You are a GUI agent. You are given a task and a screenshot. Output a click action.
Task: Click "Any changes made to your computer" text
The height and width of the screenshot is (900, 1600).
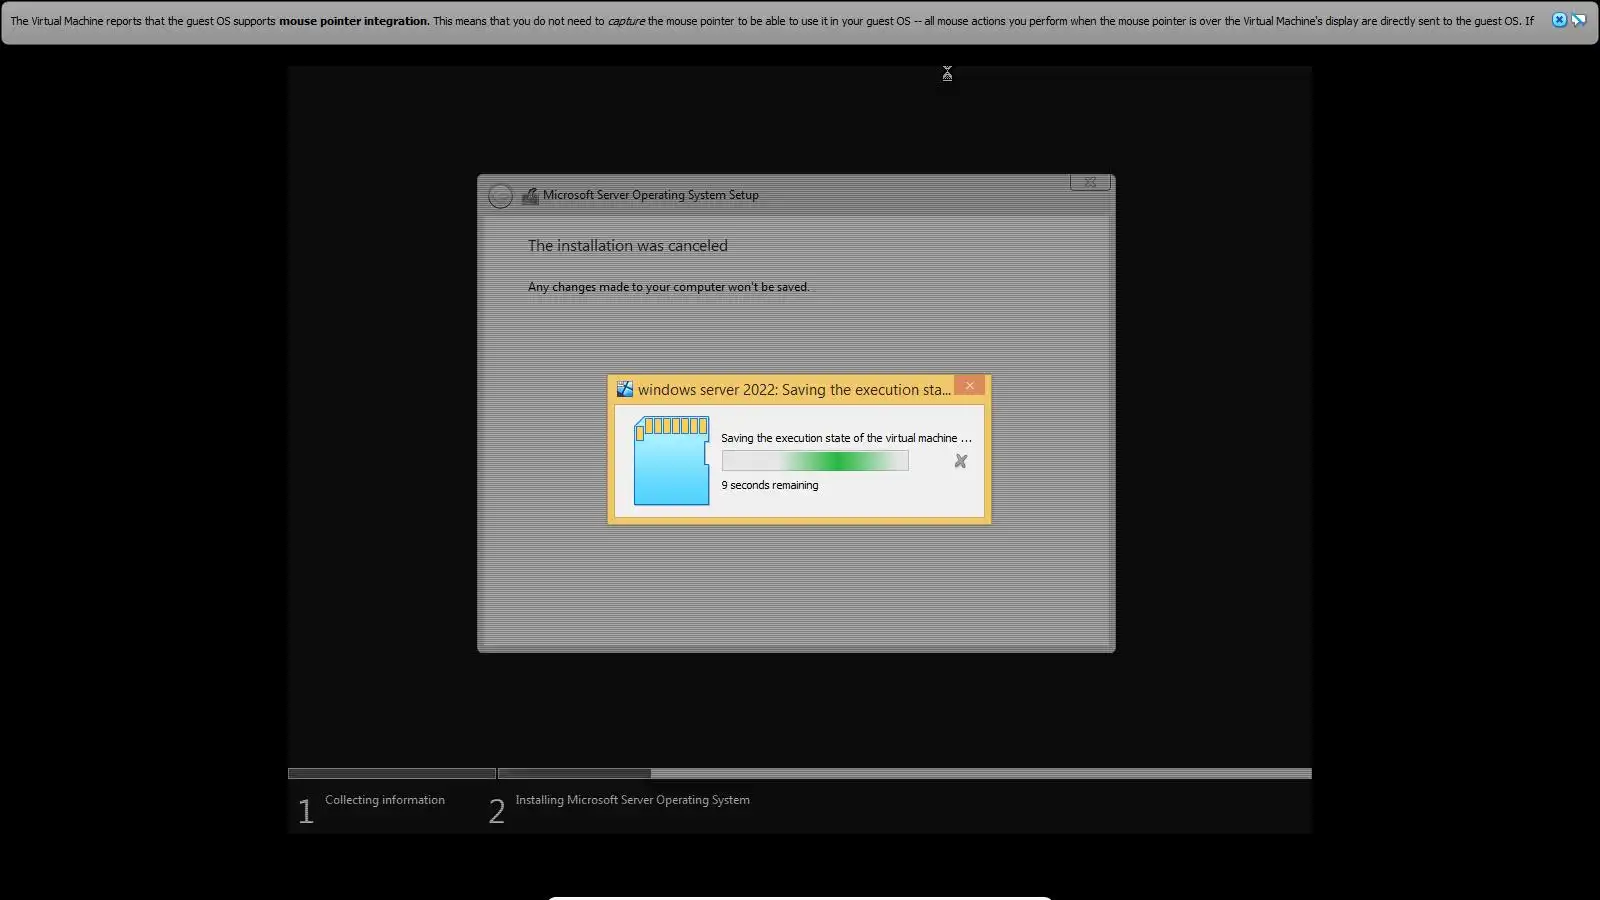point(669,287)
